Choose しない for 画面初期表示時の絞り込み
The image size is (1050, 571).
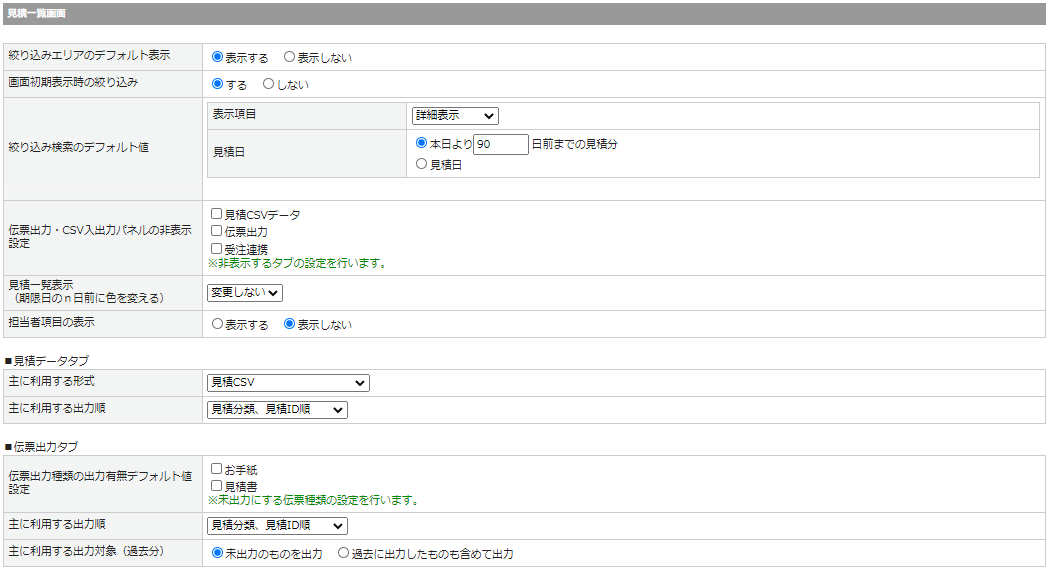tap(268, 84)
